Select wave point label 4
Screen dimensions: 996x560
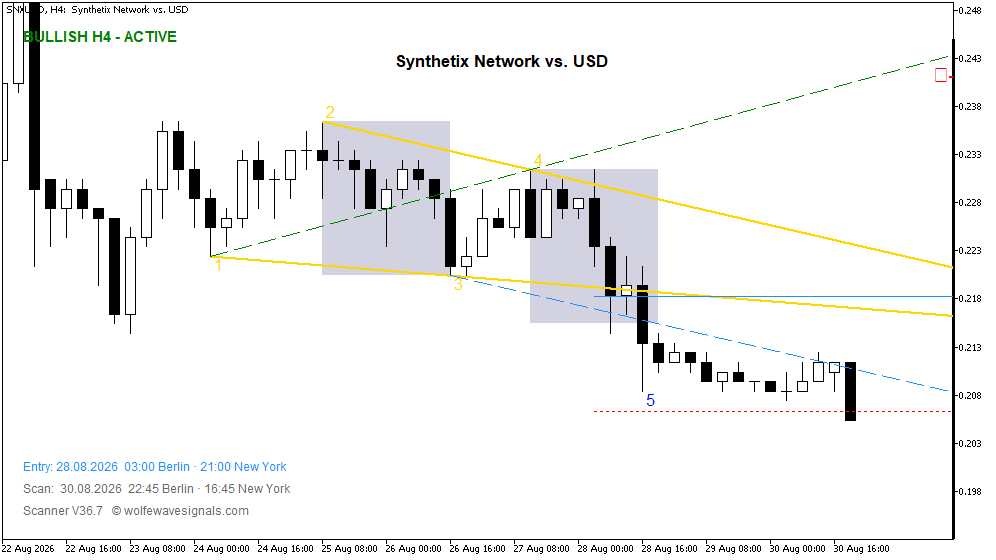(x=538, y=161)
